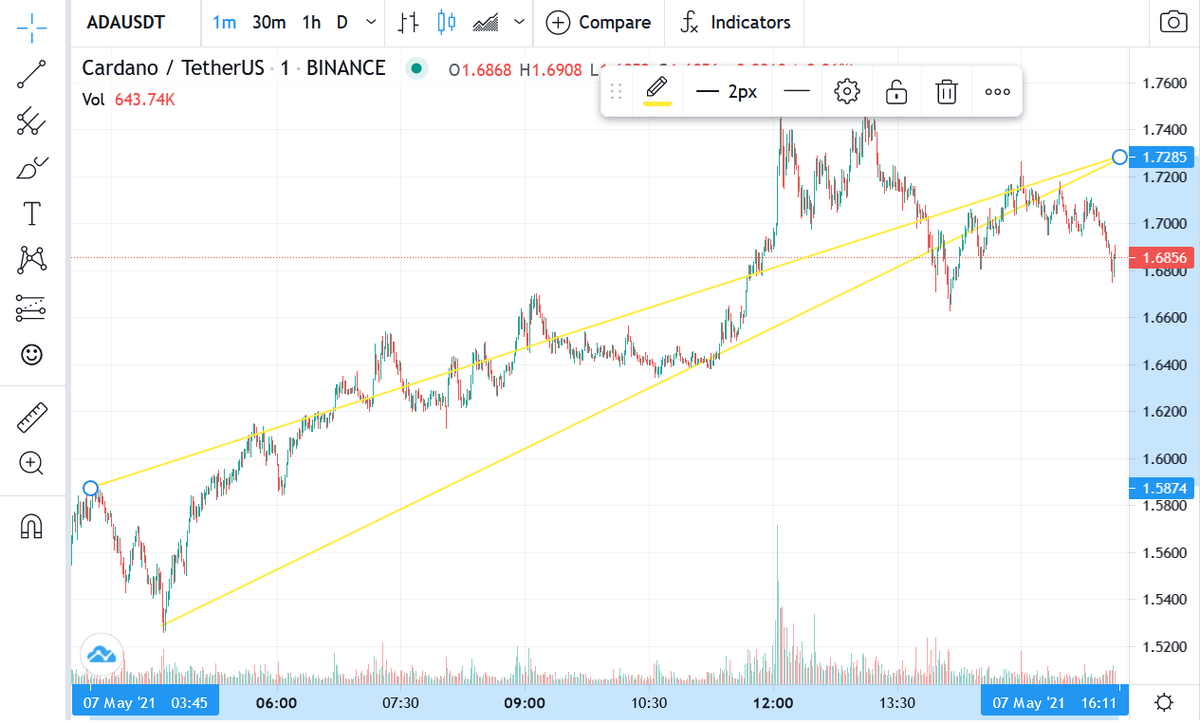This screenshot has width=1200, height=725.
Task: Switch to daily D timeframe
Action: click(343, 22)
